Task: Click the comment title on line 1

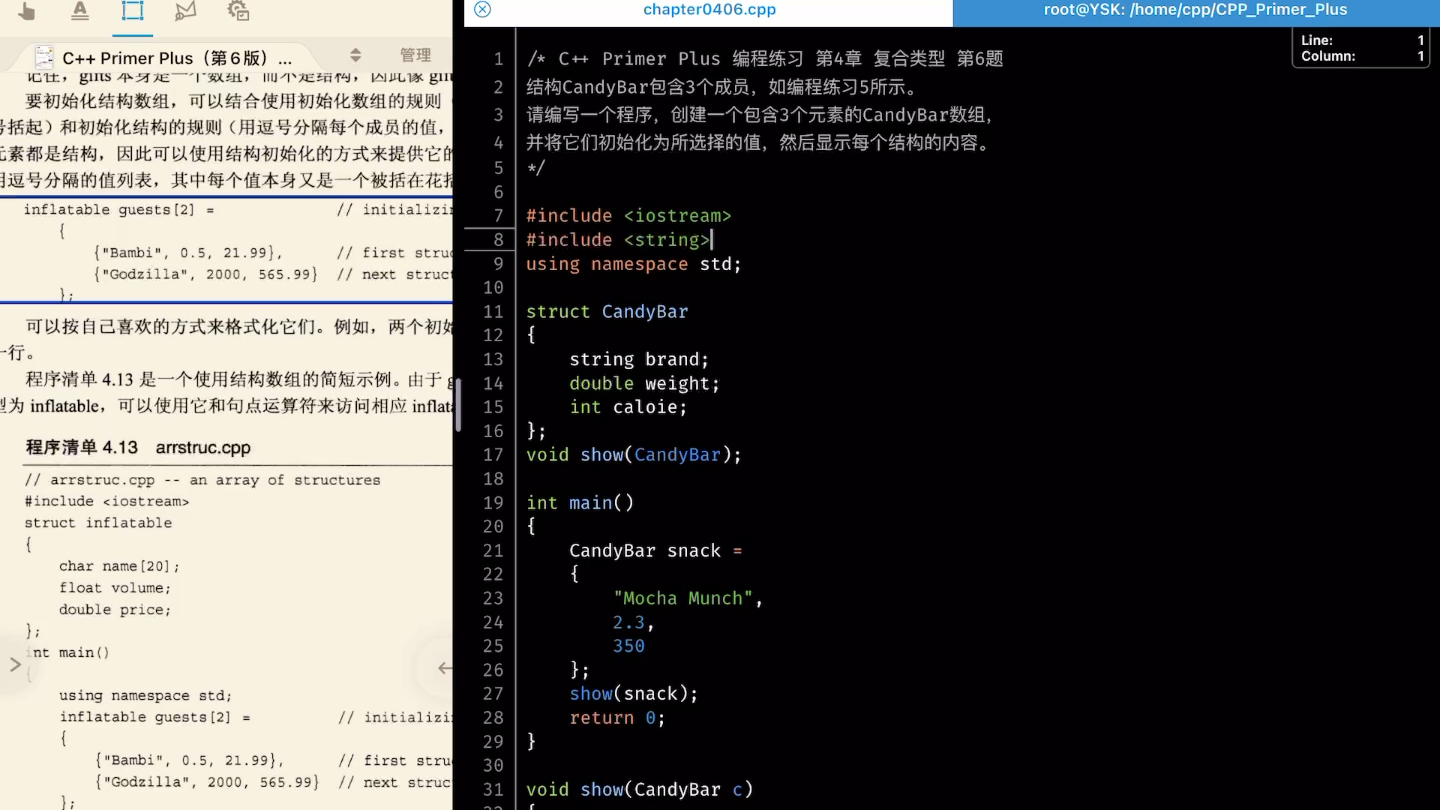Action: pos(765,59)
